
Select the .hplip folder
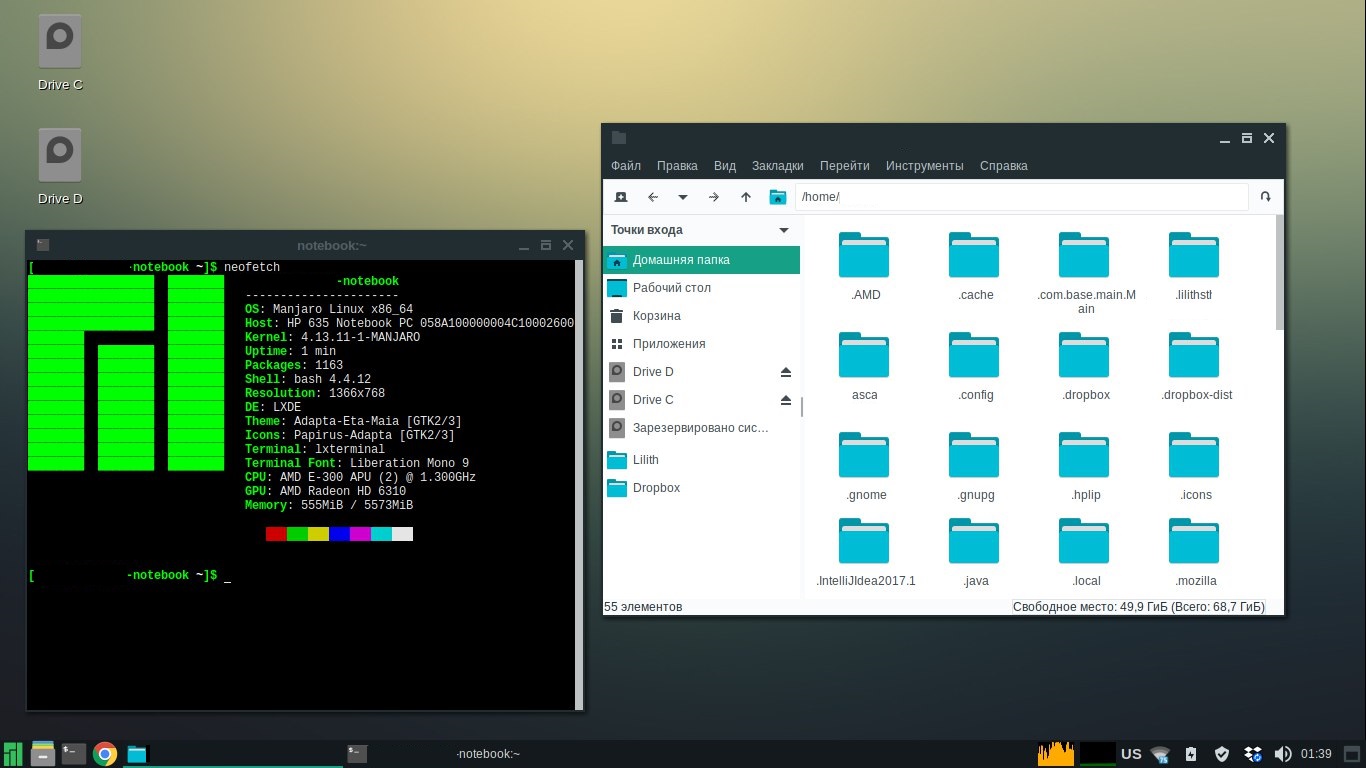[1086, 466]
